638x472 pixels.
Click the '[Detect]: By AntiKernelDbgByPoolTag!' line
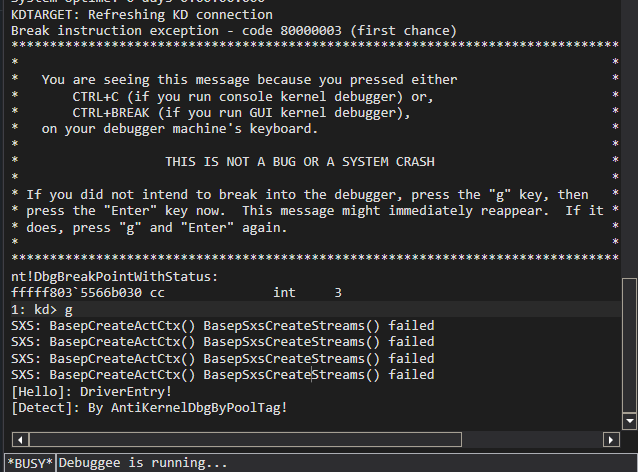(149, 408)
